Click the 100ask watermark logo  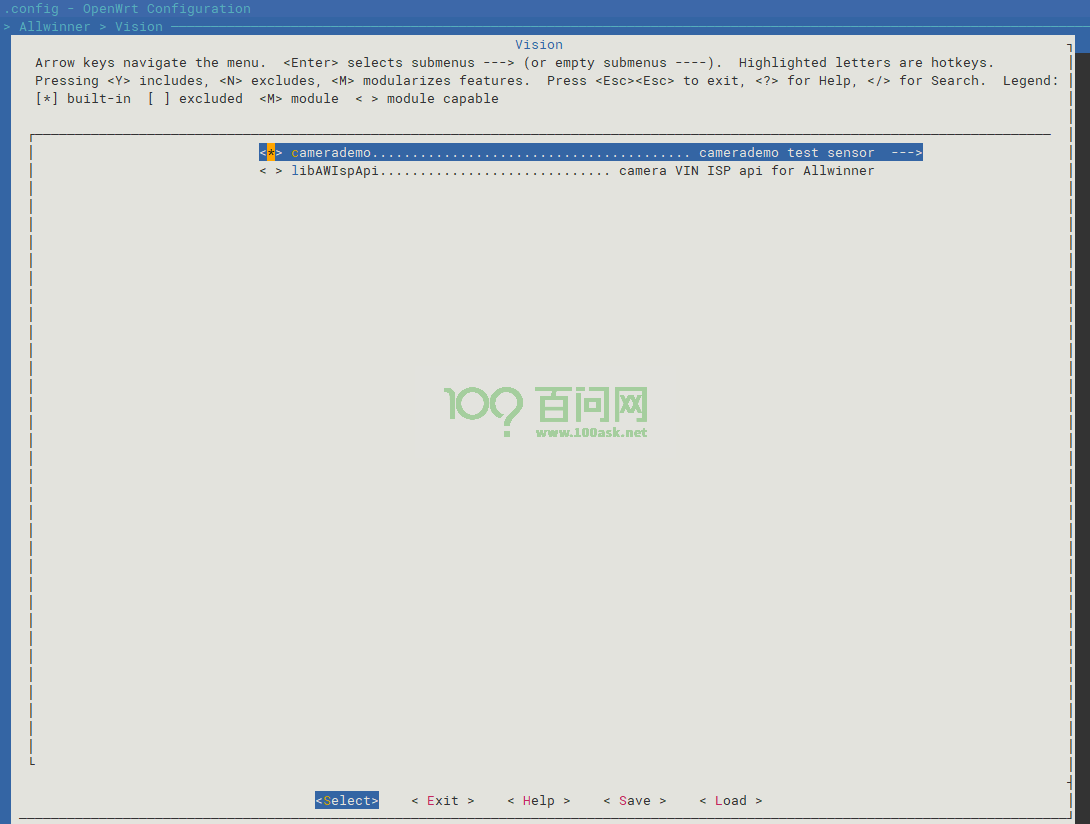coord(546,405)
